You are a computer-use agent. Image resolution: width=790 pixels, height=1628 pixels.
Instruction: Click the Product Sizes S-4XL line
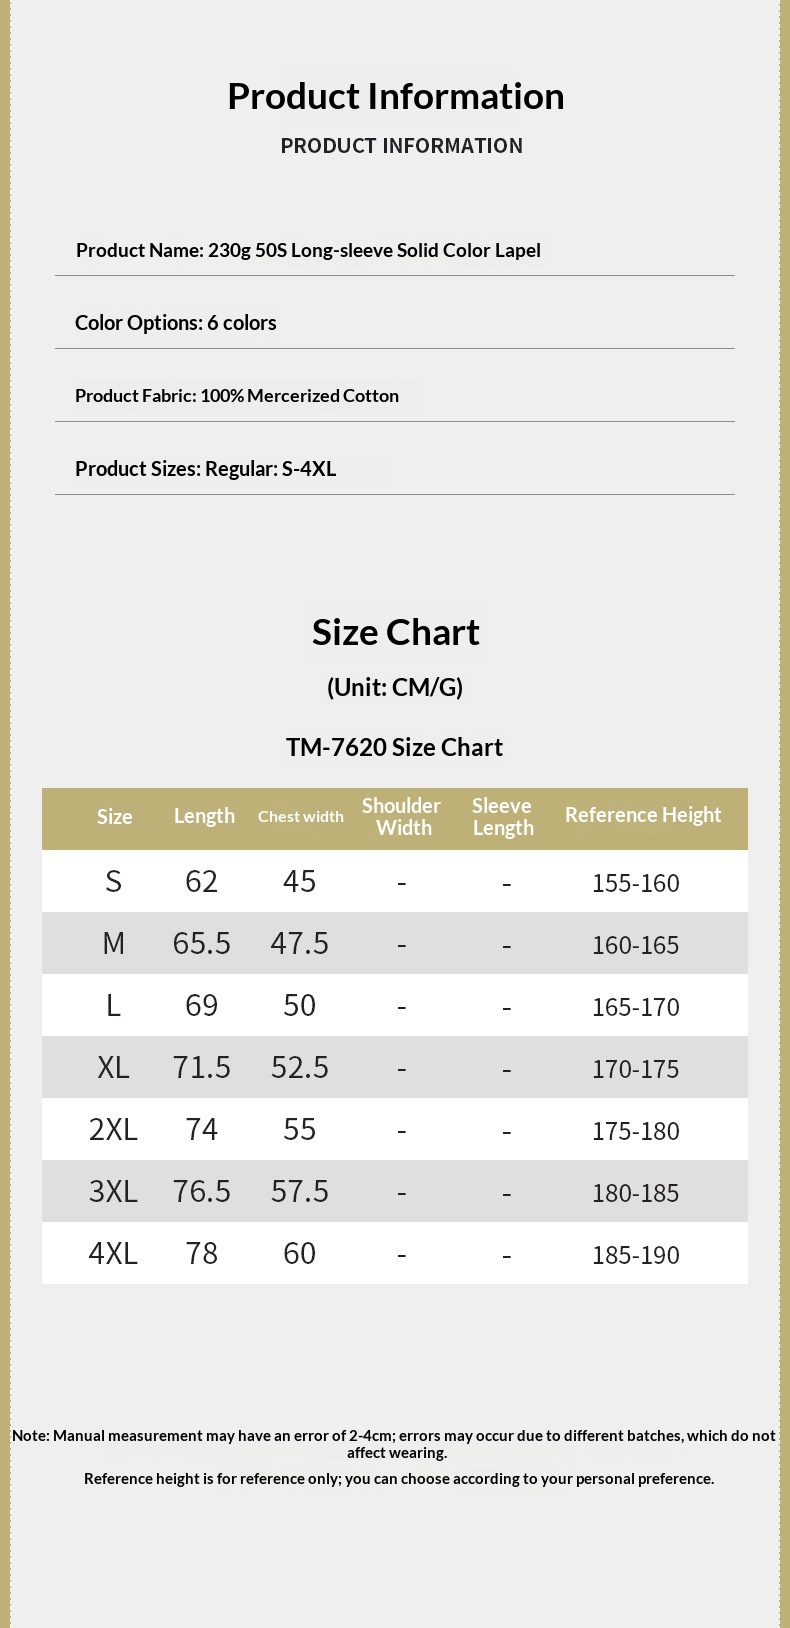[x=205, y=469]
